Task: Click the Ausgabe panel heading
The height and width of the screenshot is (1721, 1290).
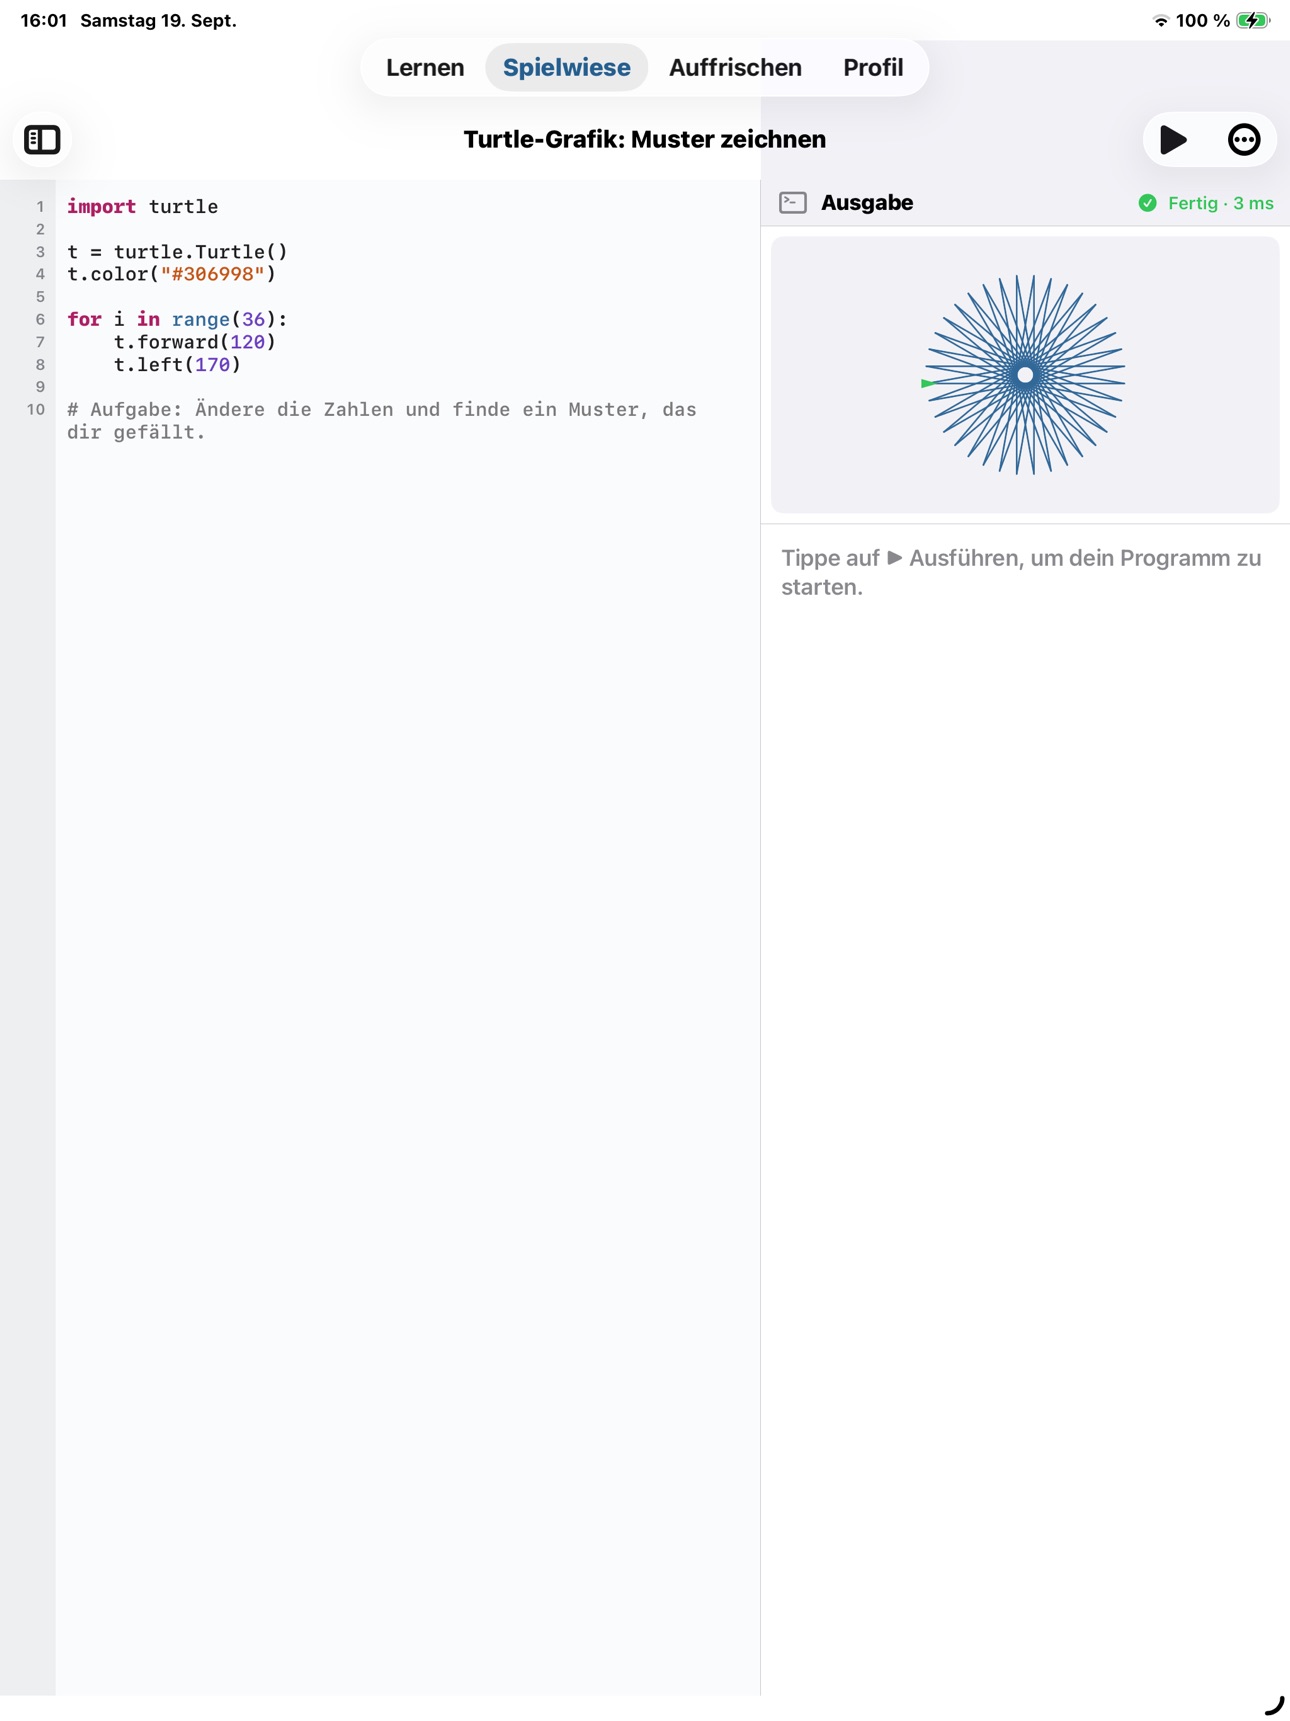Action: click(866, 203)
